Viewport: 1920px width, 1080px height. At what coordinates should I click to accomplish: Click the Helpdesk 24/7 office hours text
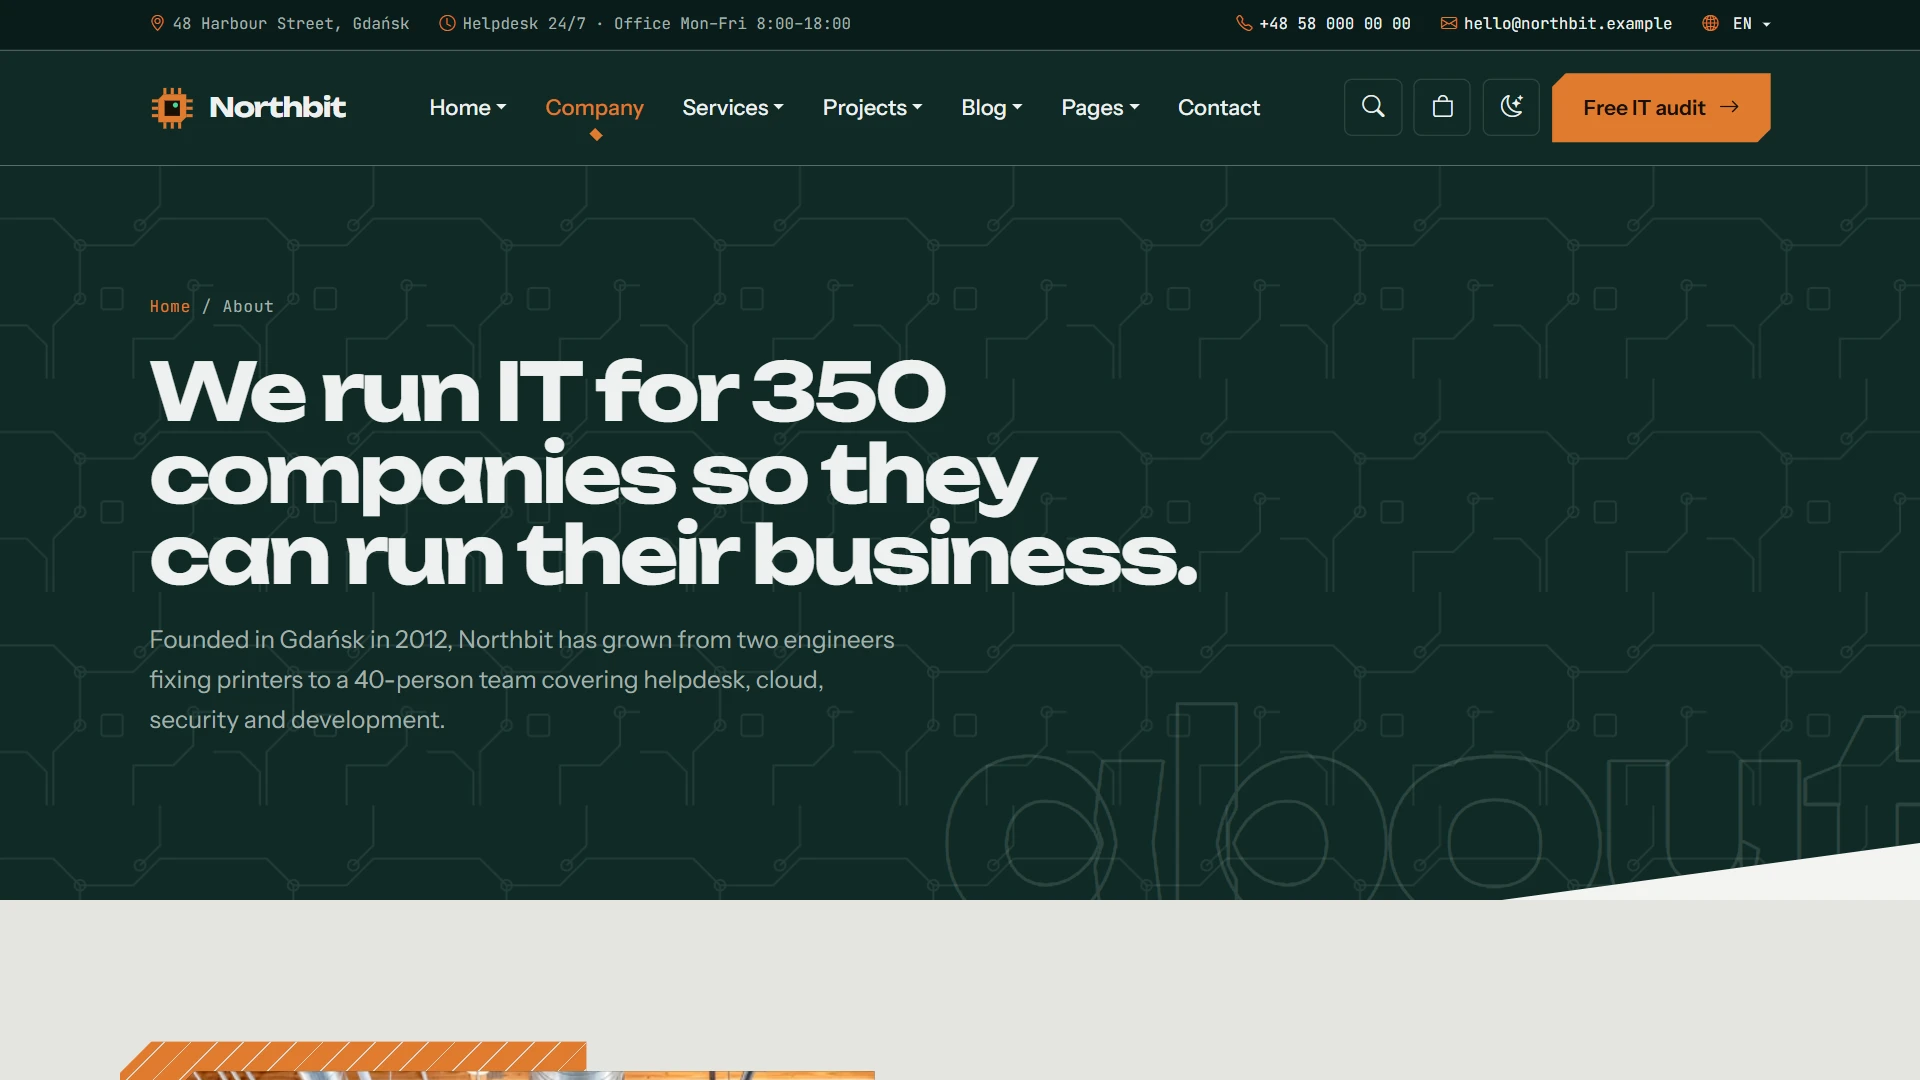click(656, 23)
